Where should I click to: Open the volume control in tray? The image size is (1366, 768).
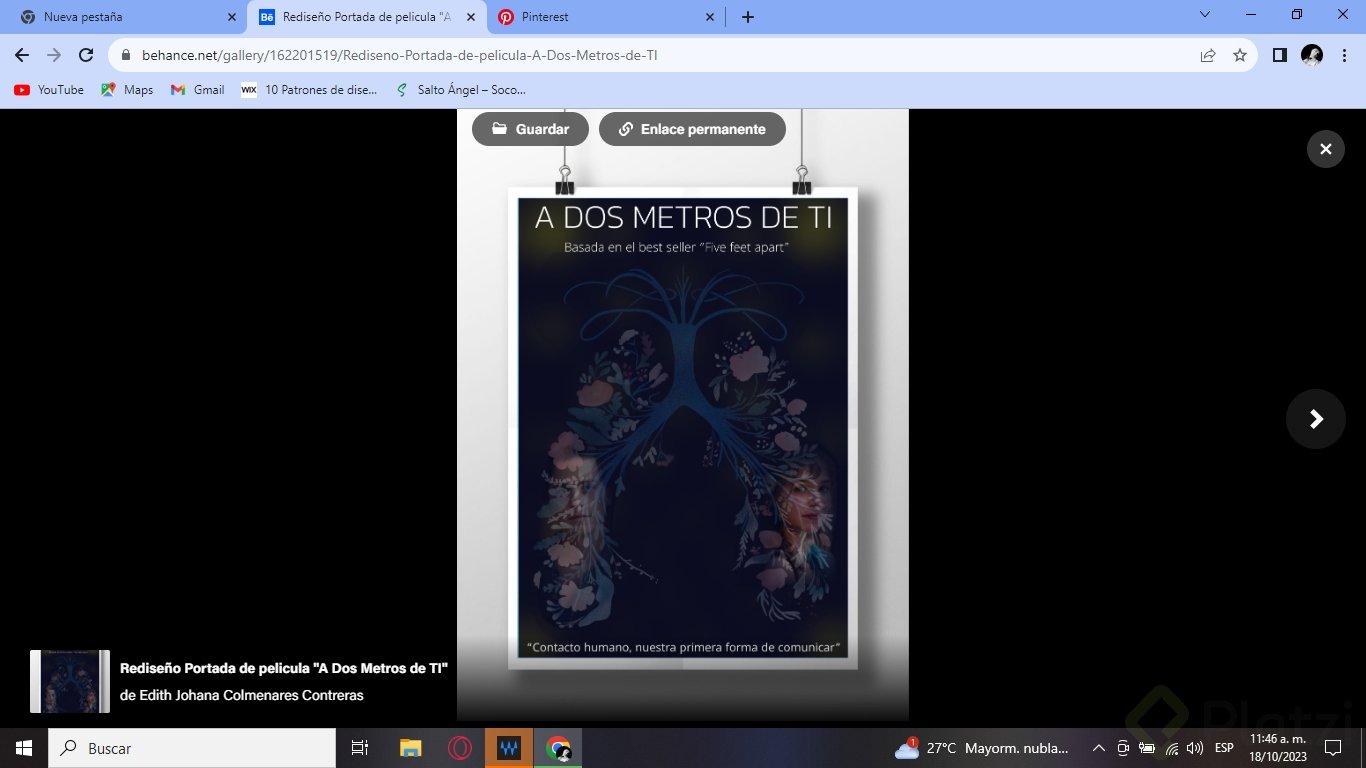pyautogui.click(x=1195, y=748)
